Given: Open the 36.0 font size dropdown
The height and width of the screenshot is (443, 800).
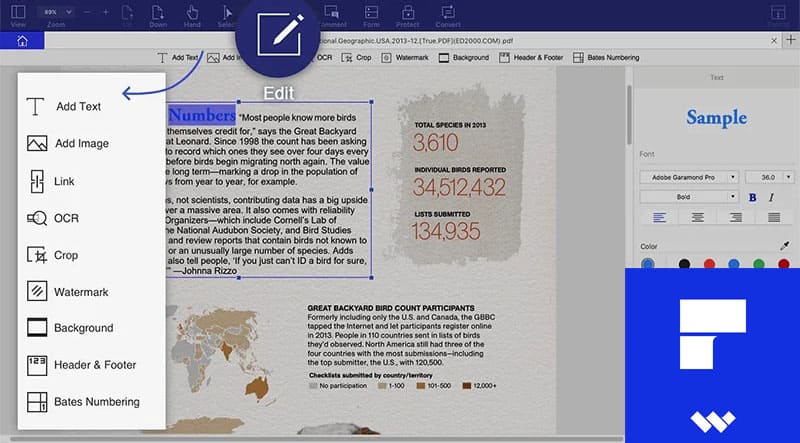Looking at the screenshot, I should pos(769,177).
